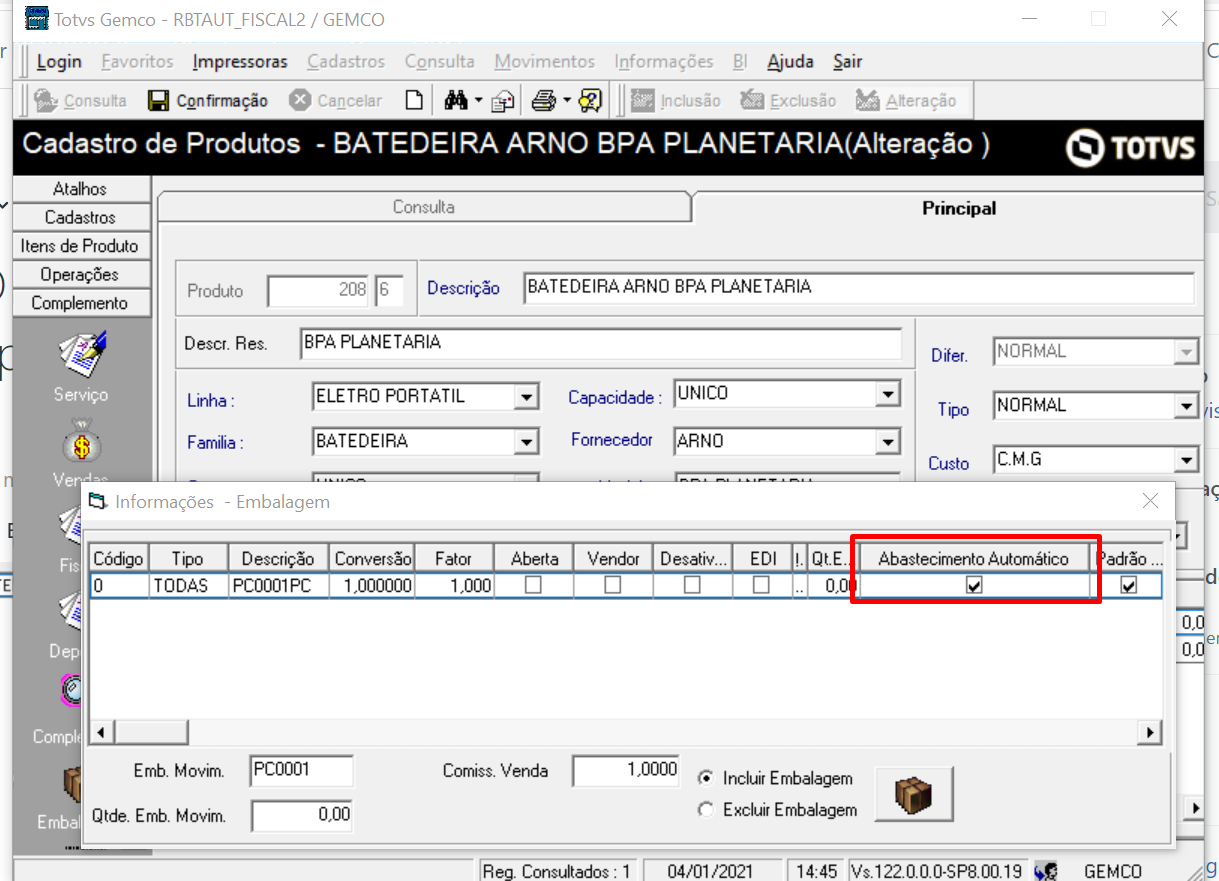
Task: Click the Atalhos sidebar button
Action: point(80,188)
